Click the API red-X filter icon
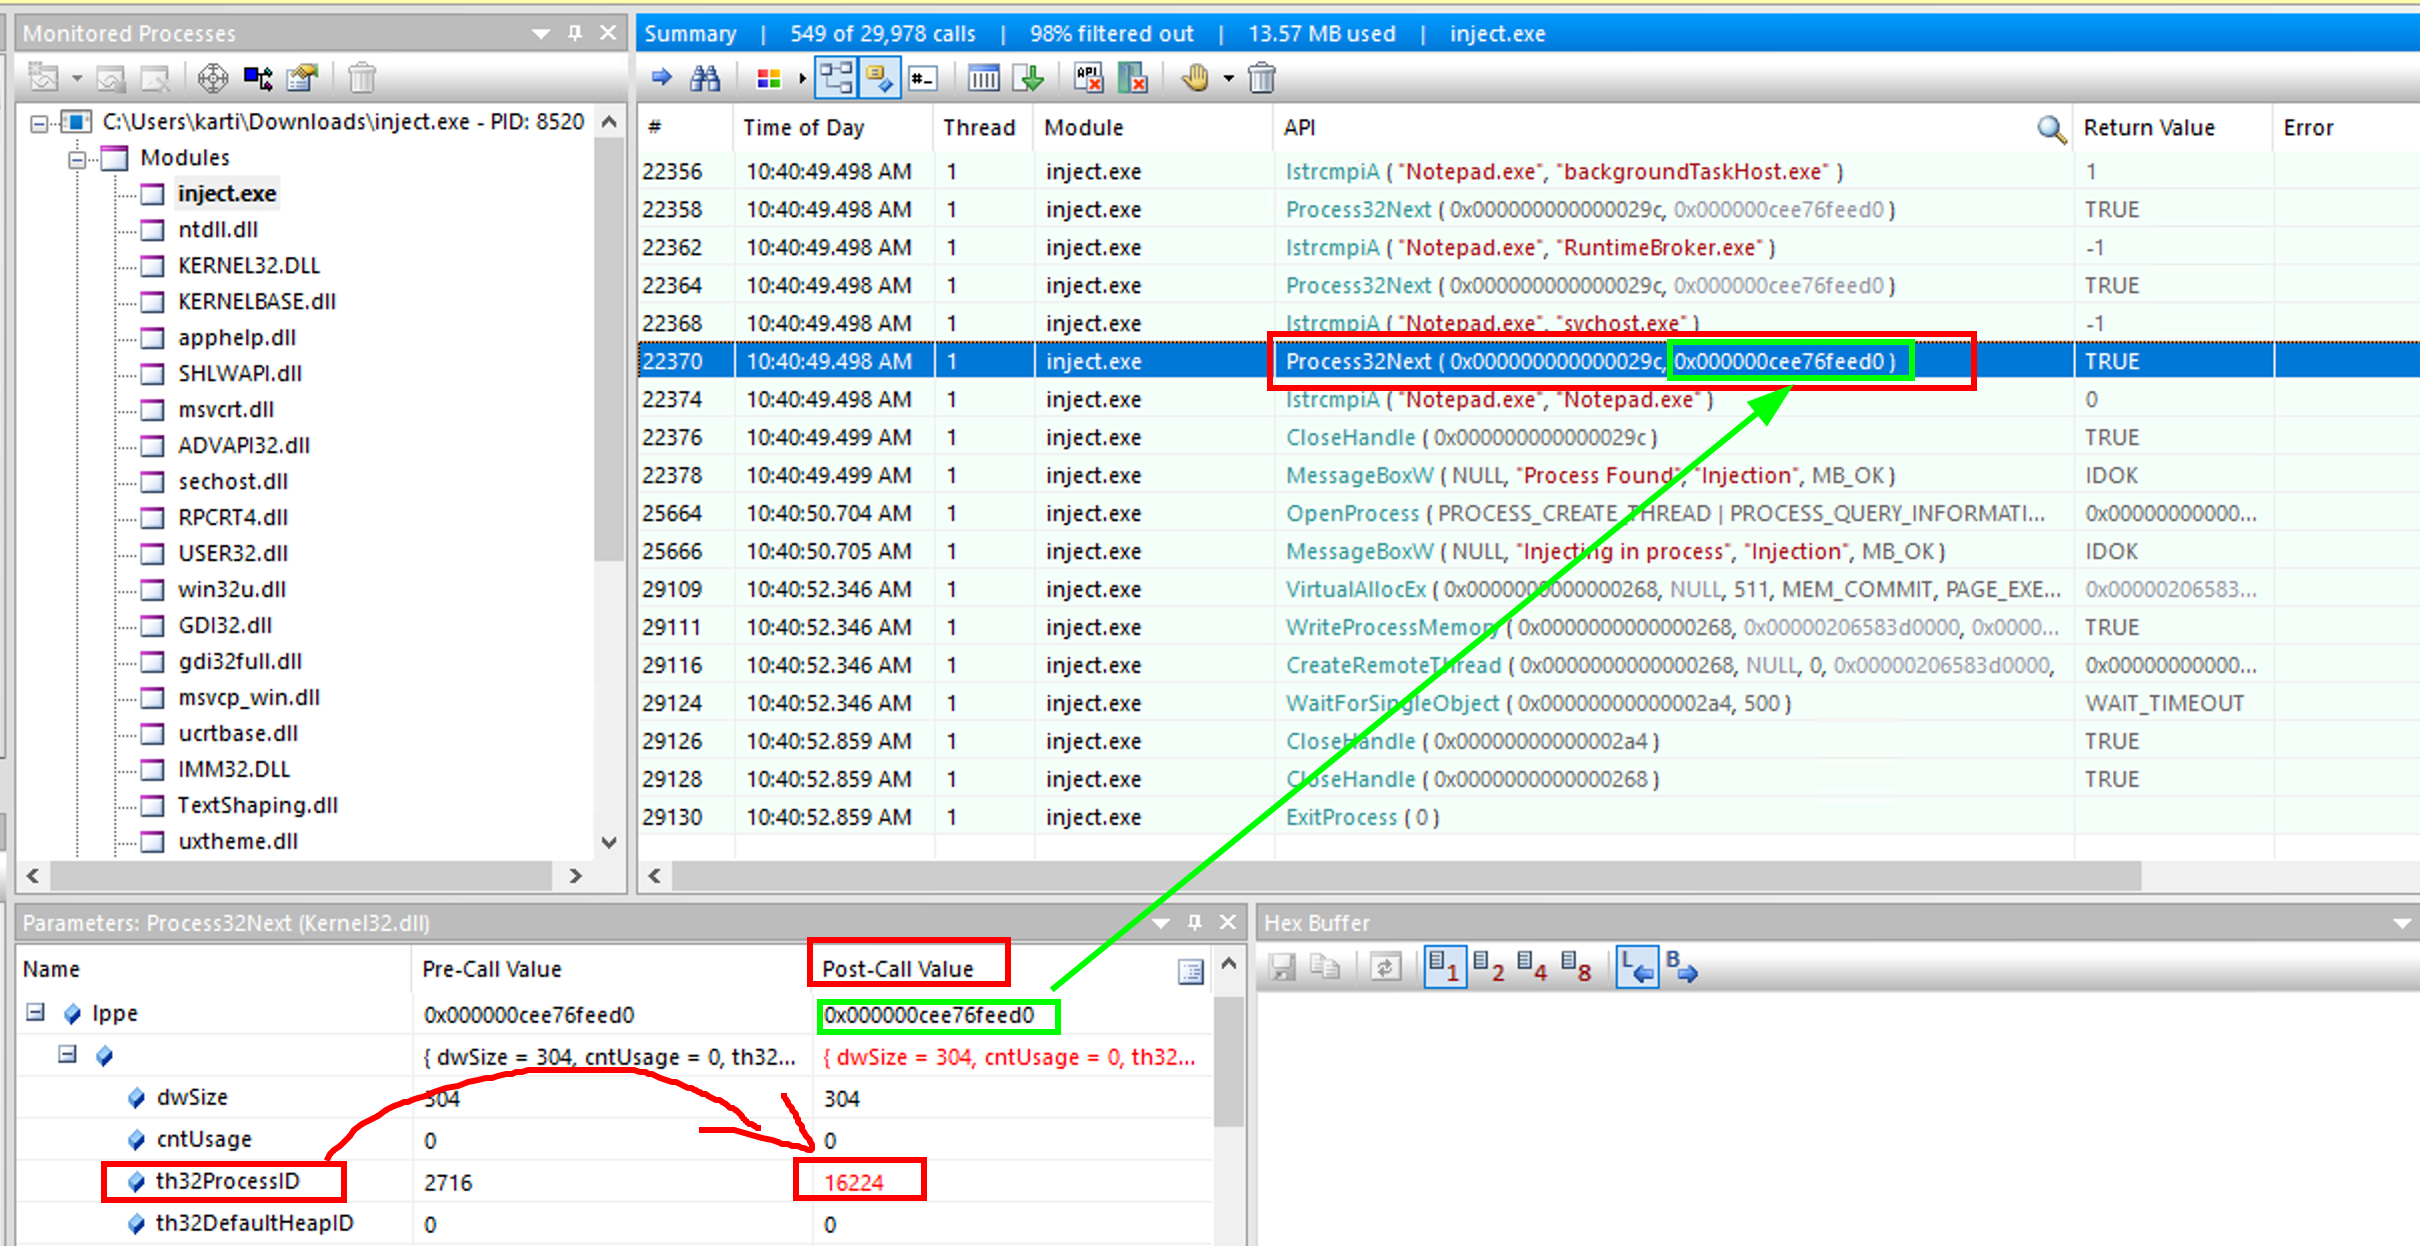The width and height of the screenshot is (2420, 1246). click(x=1088, y=78)
